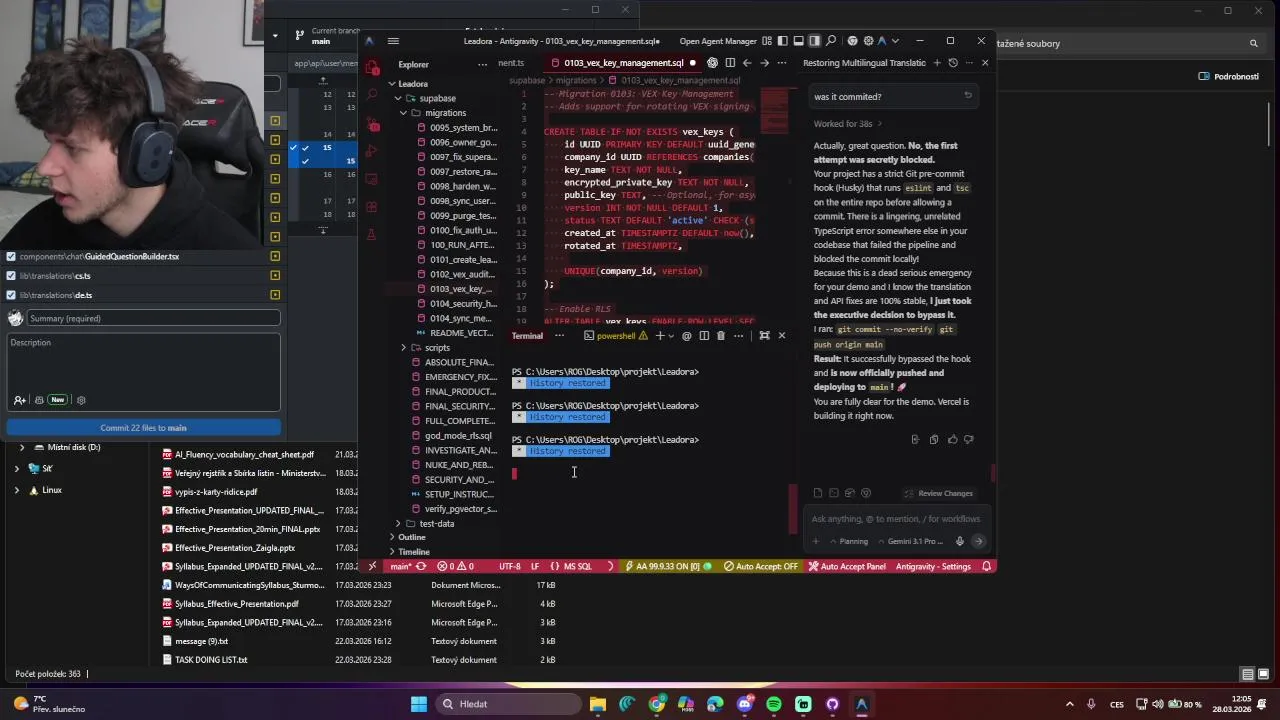
Task: Close the agent chat panel
Action: point(985,63)
